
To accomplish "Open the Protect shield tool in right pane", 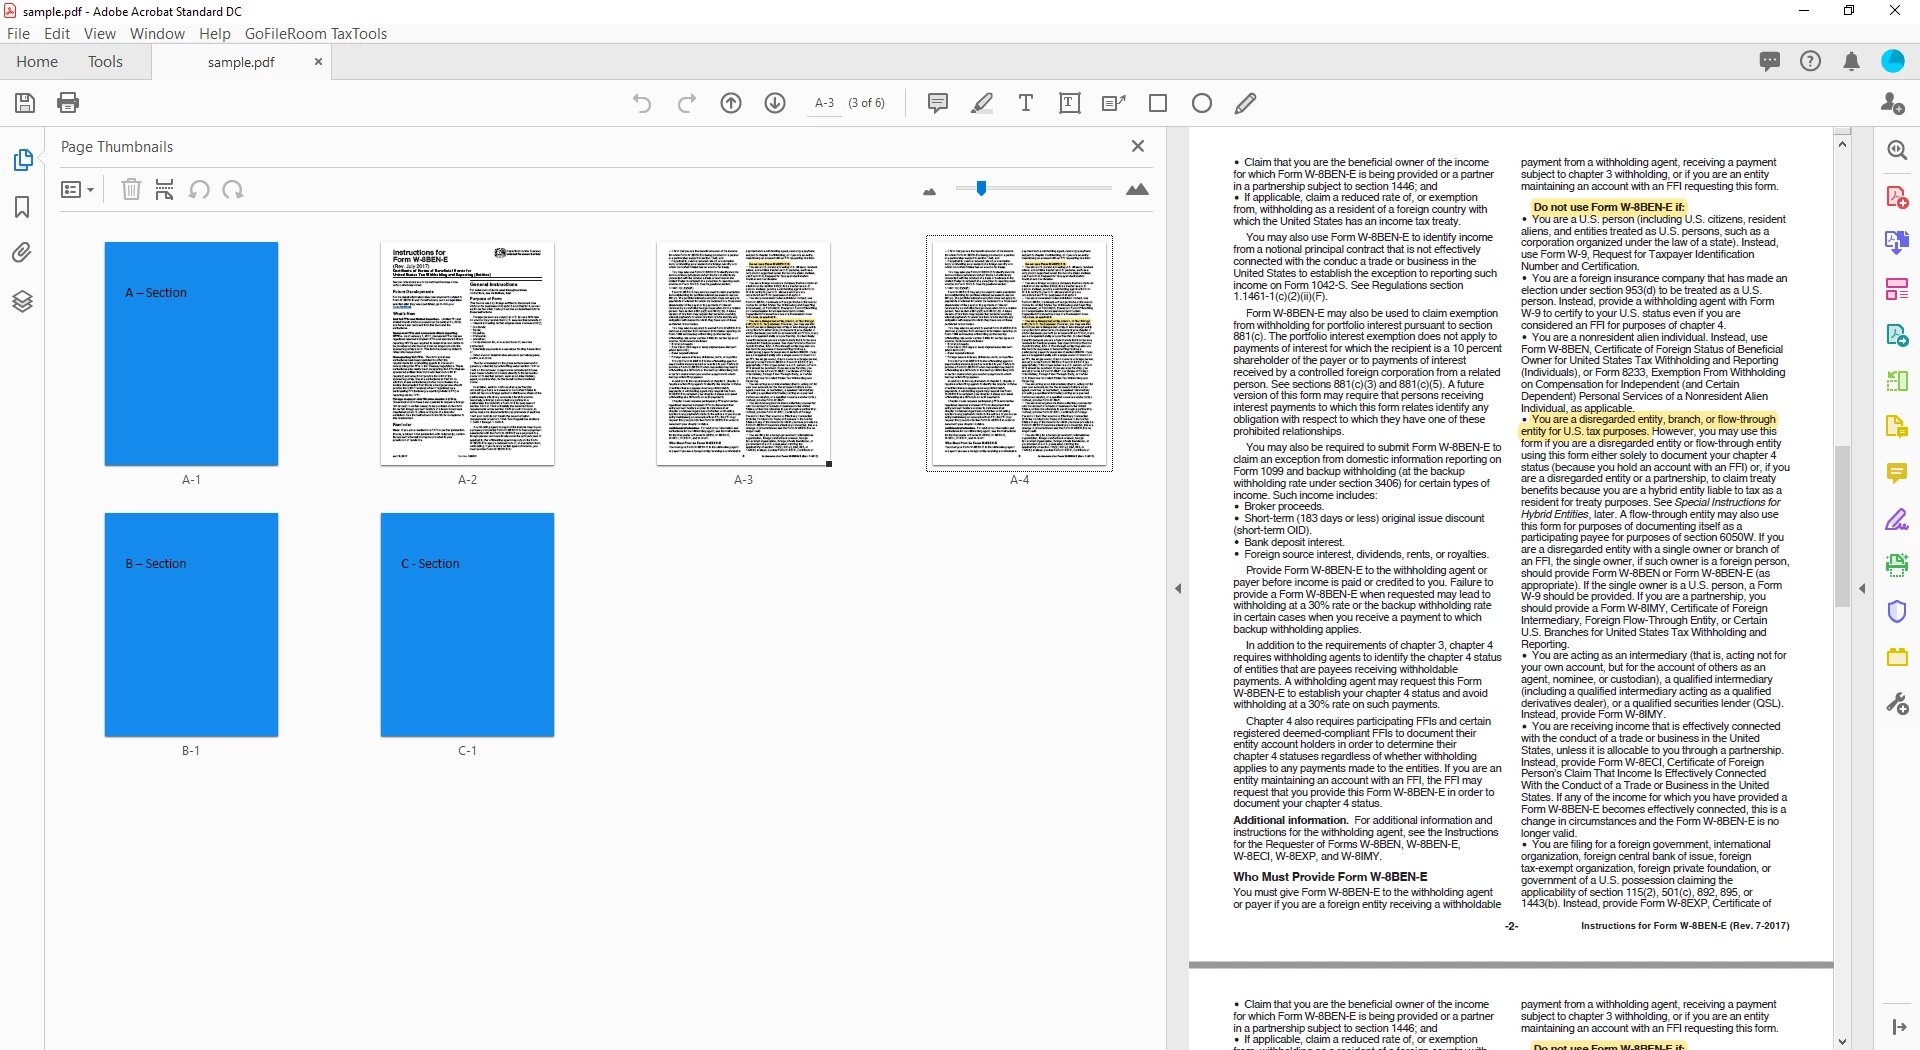I will [x=1897, y=611].
